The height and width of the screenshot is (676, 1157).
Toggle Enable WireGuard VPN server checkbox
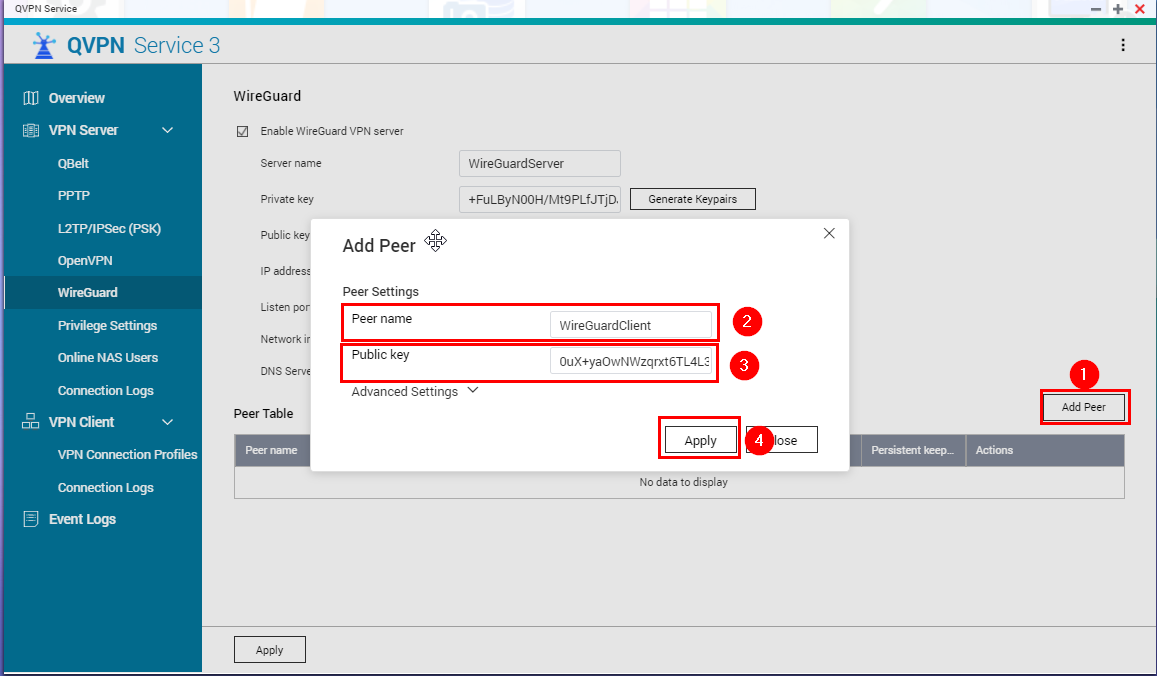pyautogui.click(x=242, y=131)
